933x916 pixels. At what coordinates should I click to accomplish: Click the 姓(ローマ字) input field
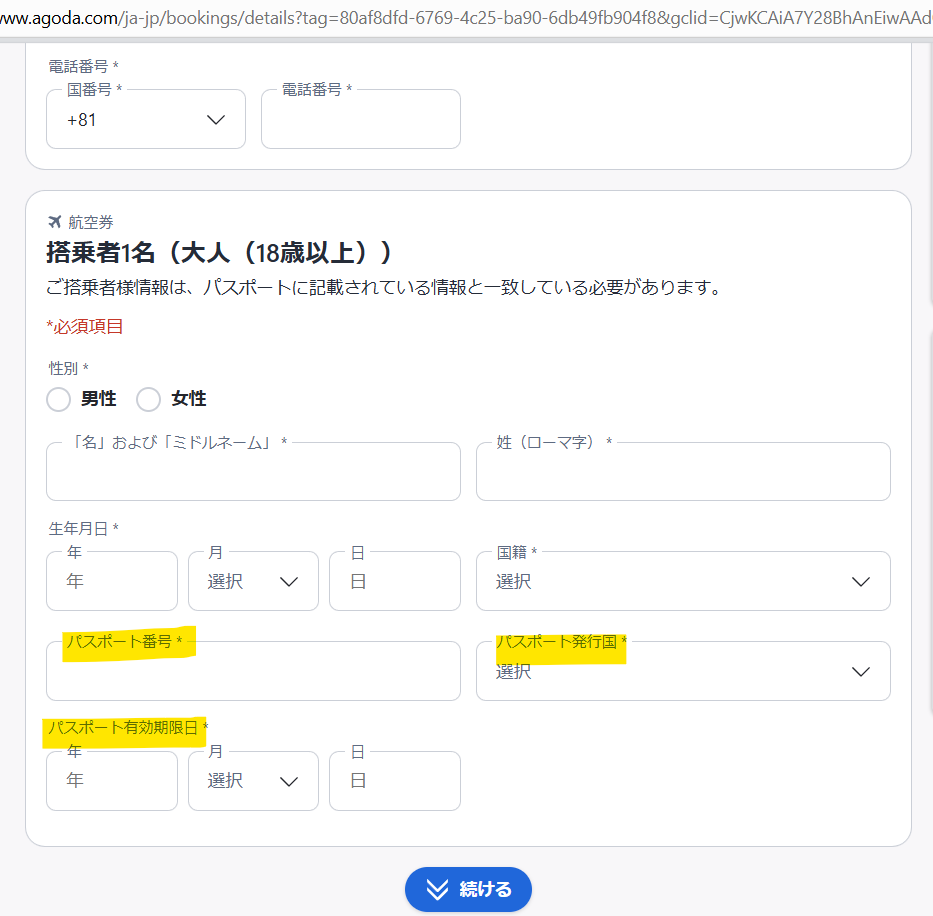point(683,471)
